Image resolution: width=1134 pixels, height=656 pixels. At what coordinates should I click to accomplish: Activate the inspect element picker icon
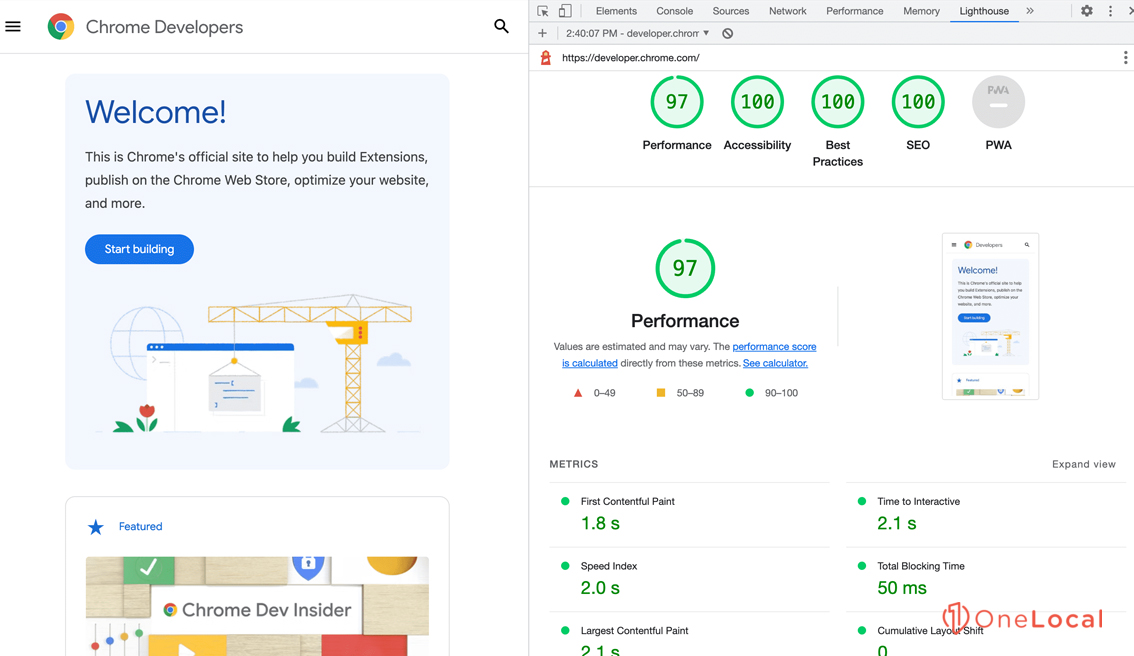coord(542,11)
